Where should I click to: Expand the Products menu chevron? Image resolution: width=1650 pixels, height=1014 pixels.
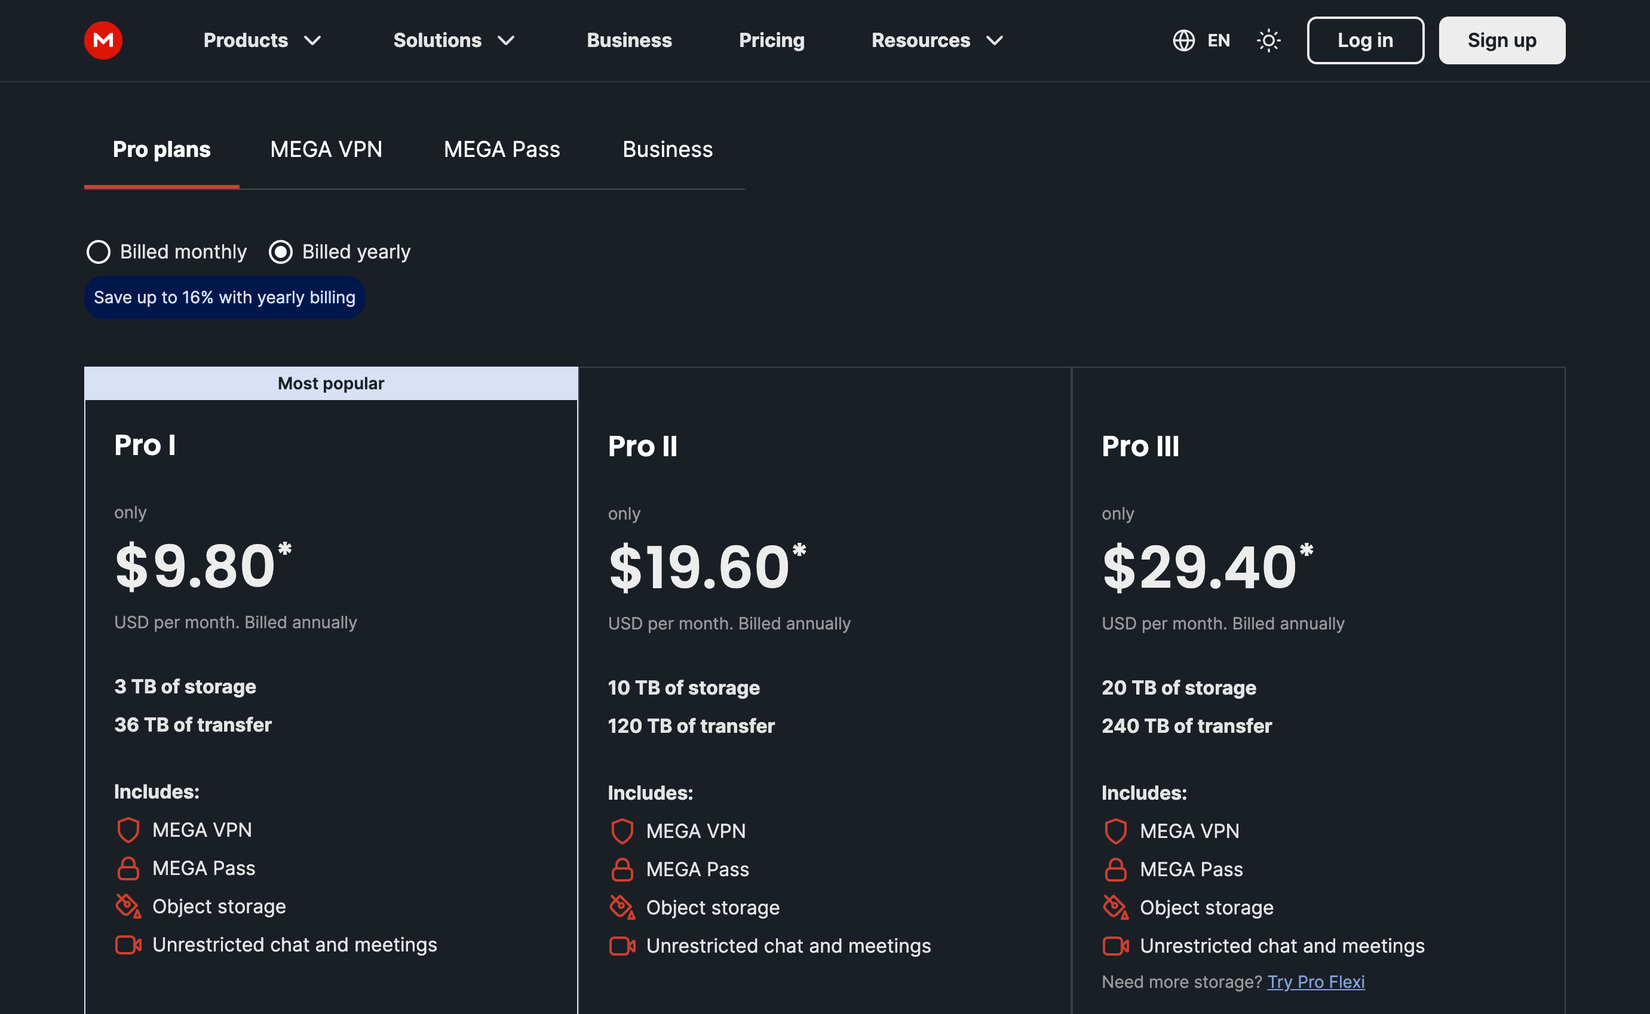[313, 40]
